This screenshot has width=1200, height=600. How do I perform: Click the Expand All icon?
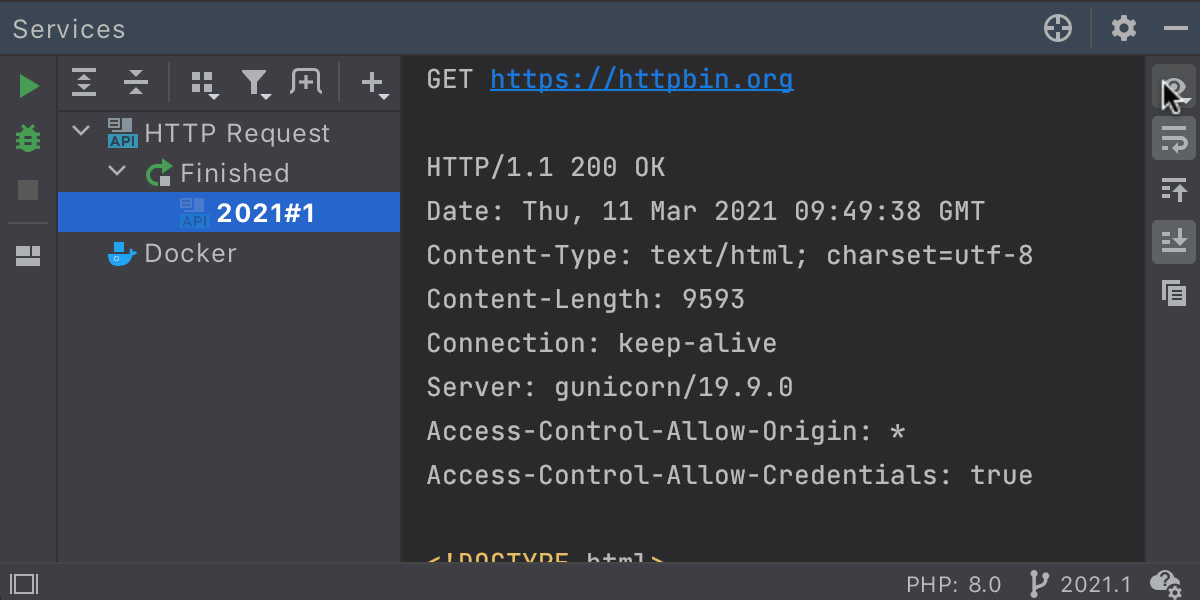coord(85,83)
